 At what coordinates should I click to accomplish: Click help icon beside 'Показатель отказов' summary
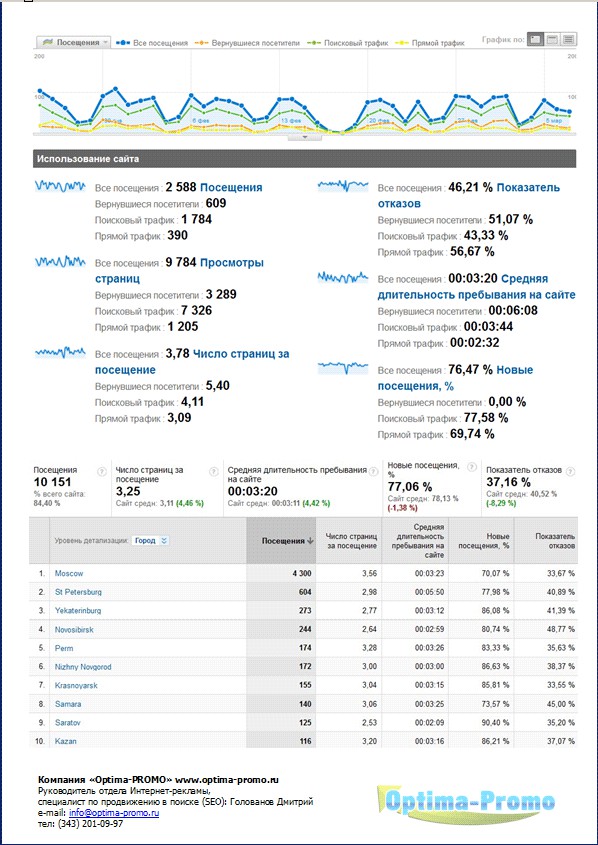click(570, 470)
